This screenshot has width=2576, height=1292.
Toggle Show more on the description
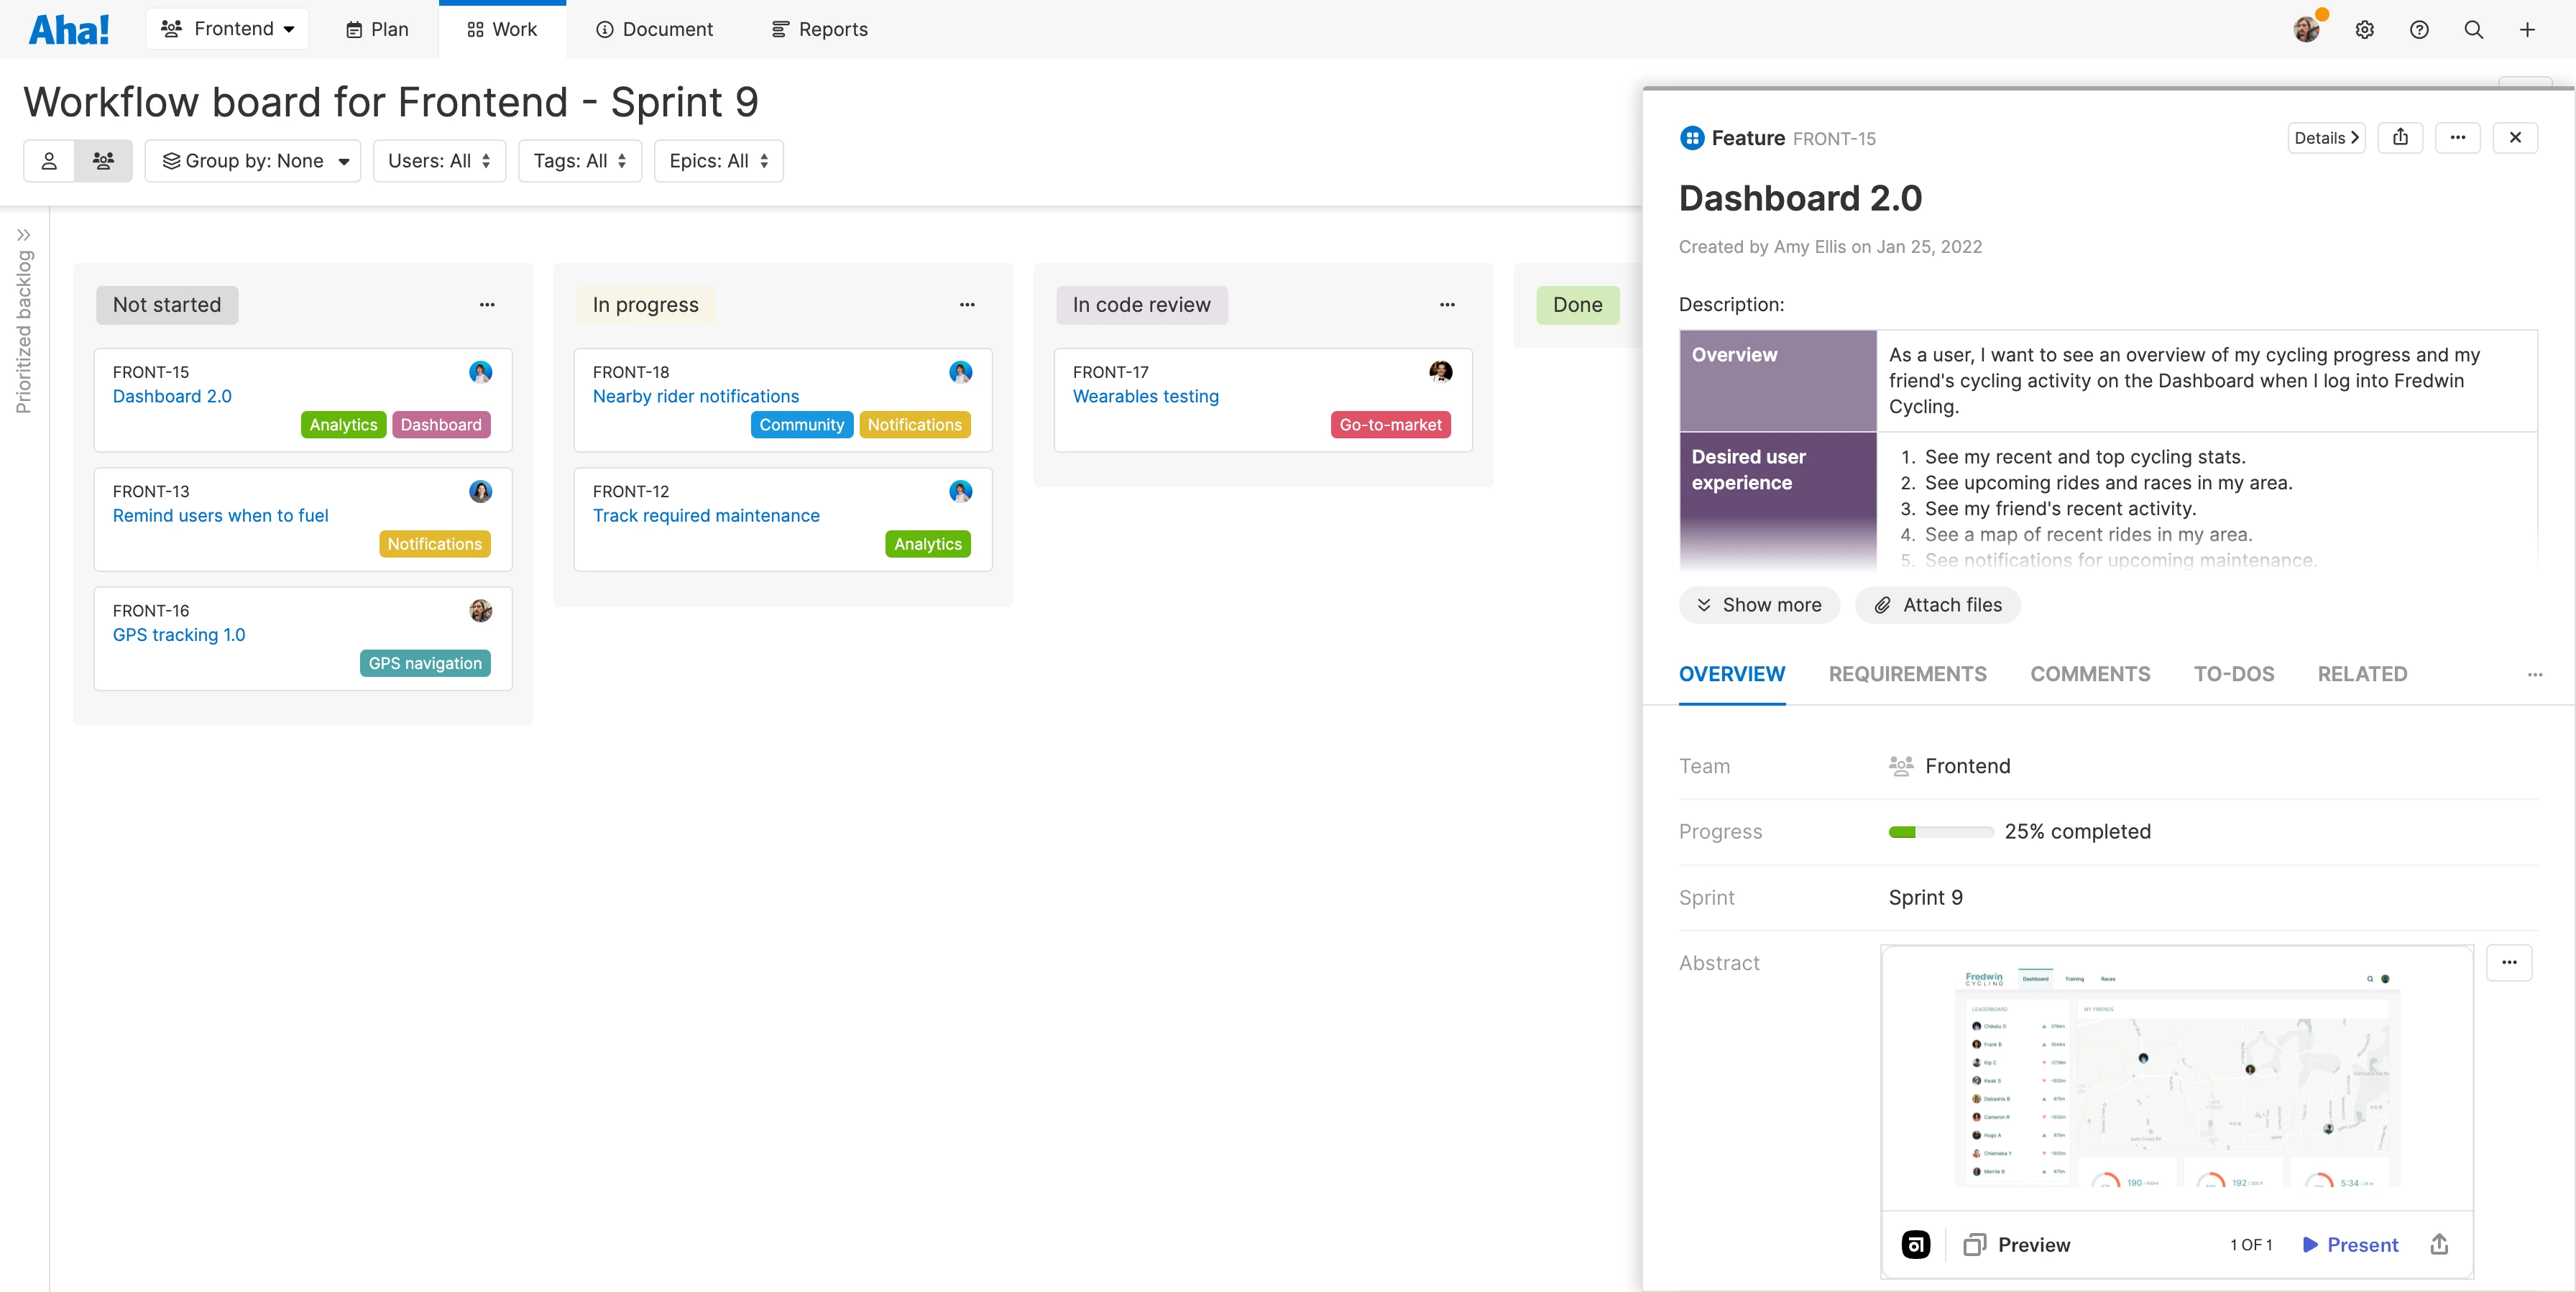[1760, 604]
